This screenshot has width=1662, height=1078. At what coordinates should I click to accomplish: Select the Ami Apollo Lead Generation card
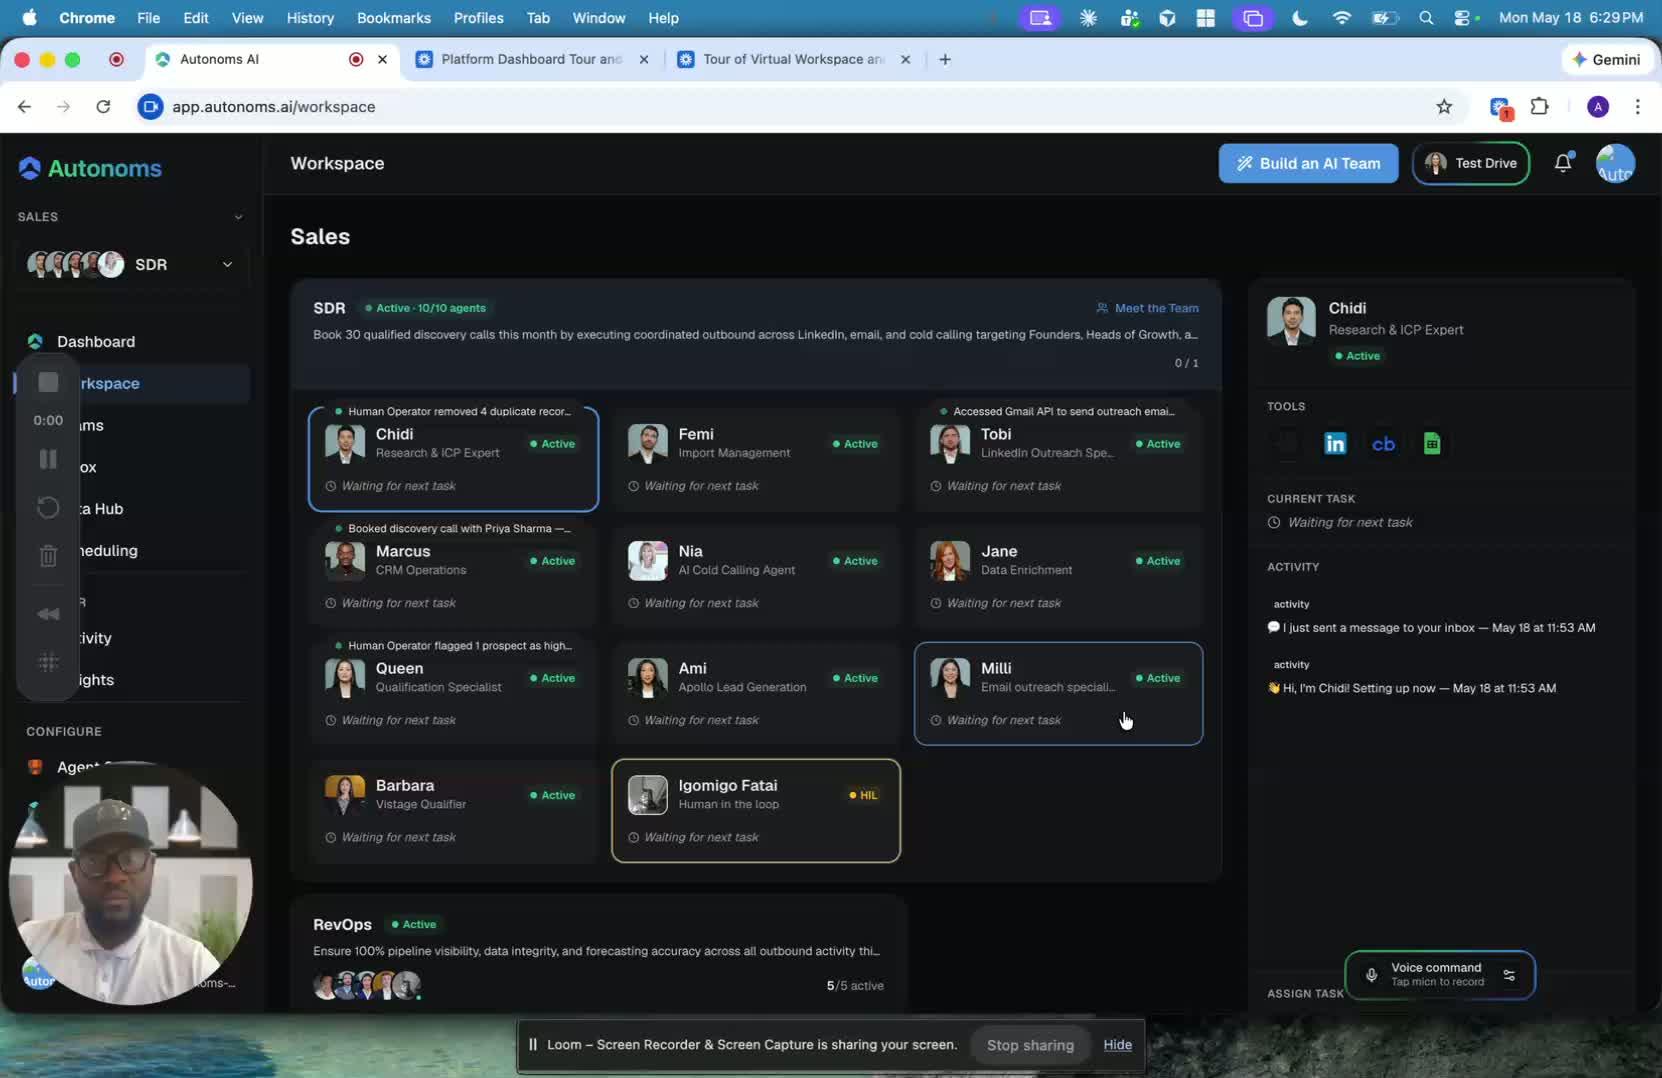click(756, 693)
